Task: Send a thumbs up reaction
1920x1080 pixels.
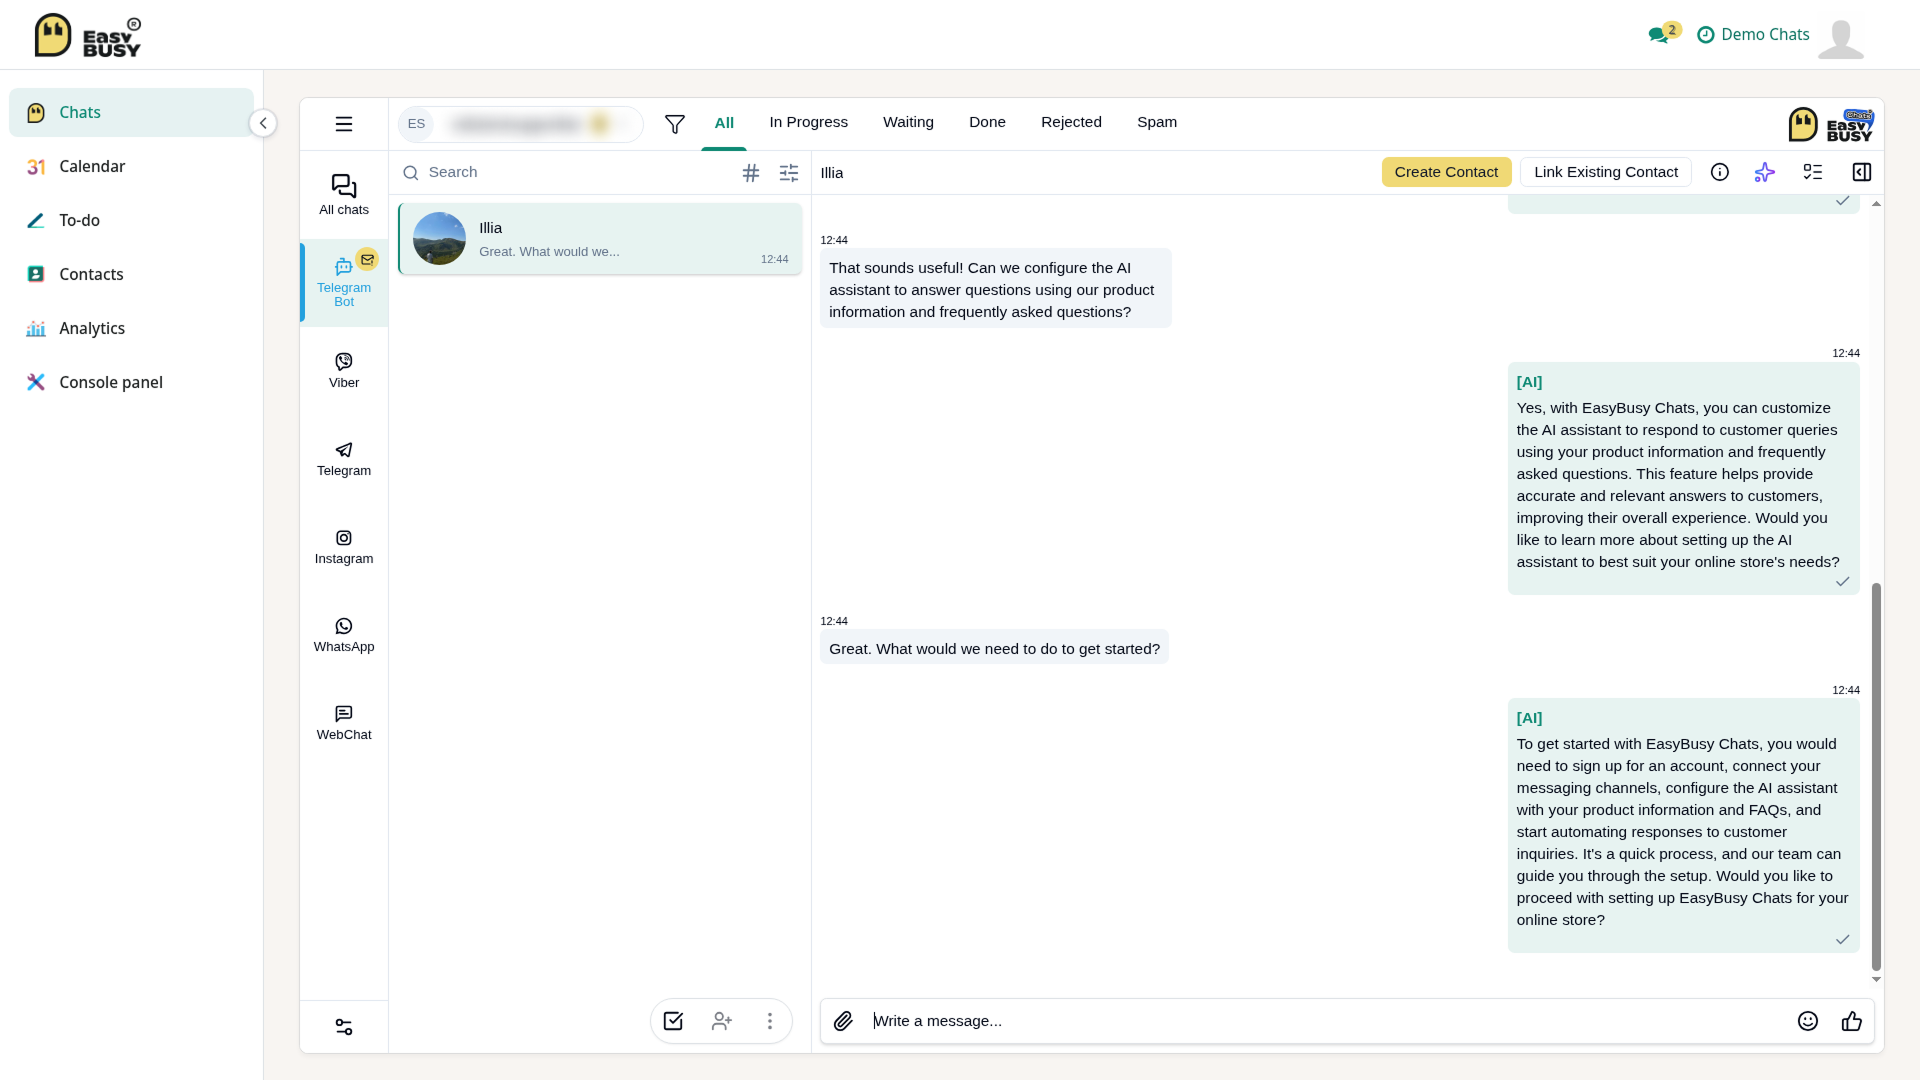Action: (1852, 1021)
